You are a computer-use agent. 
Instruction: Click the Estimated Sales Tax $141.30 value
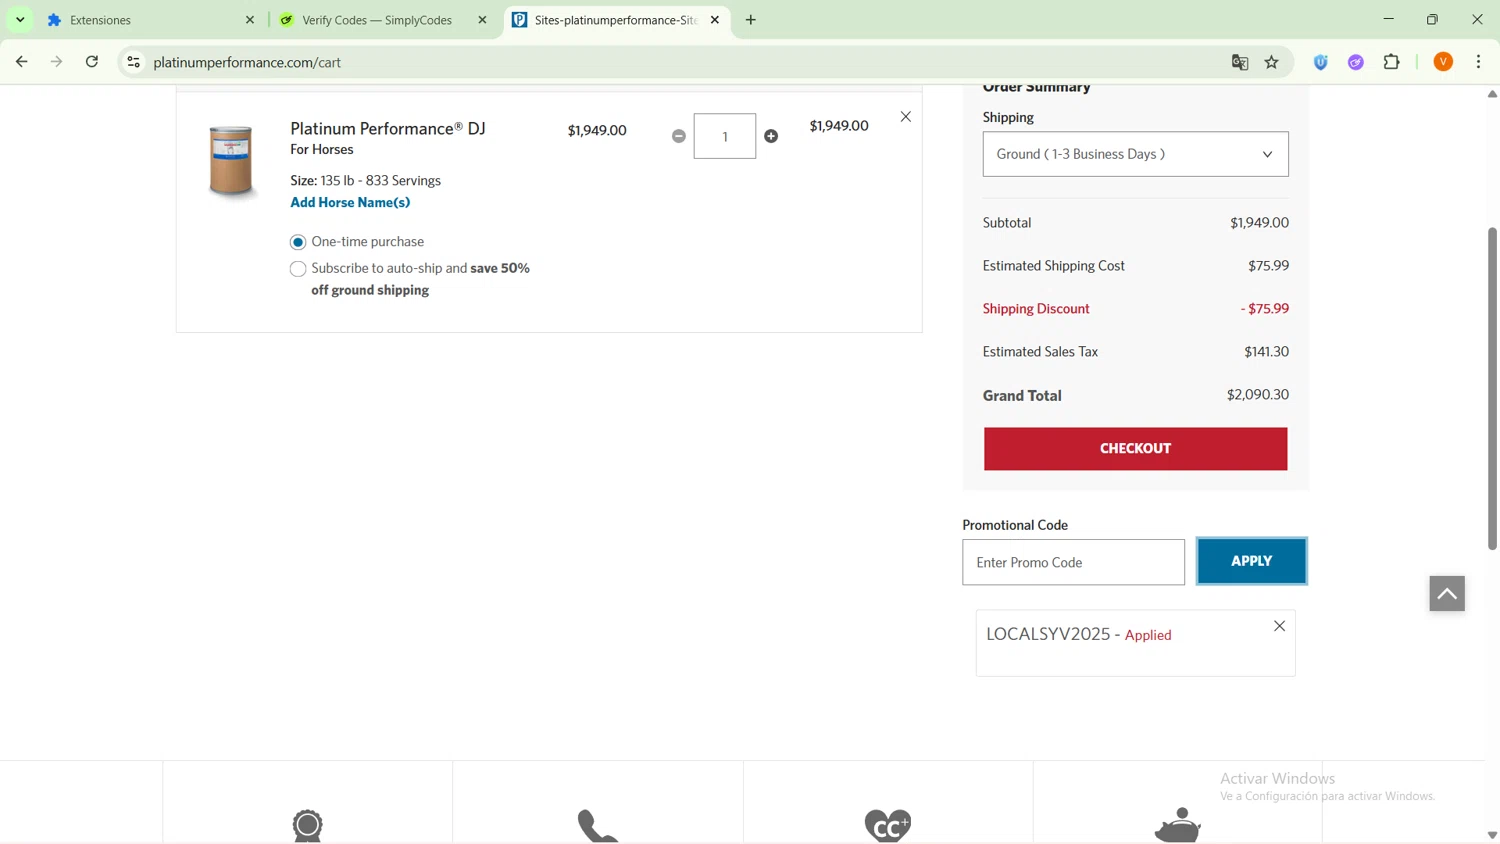point(1266,352)
